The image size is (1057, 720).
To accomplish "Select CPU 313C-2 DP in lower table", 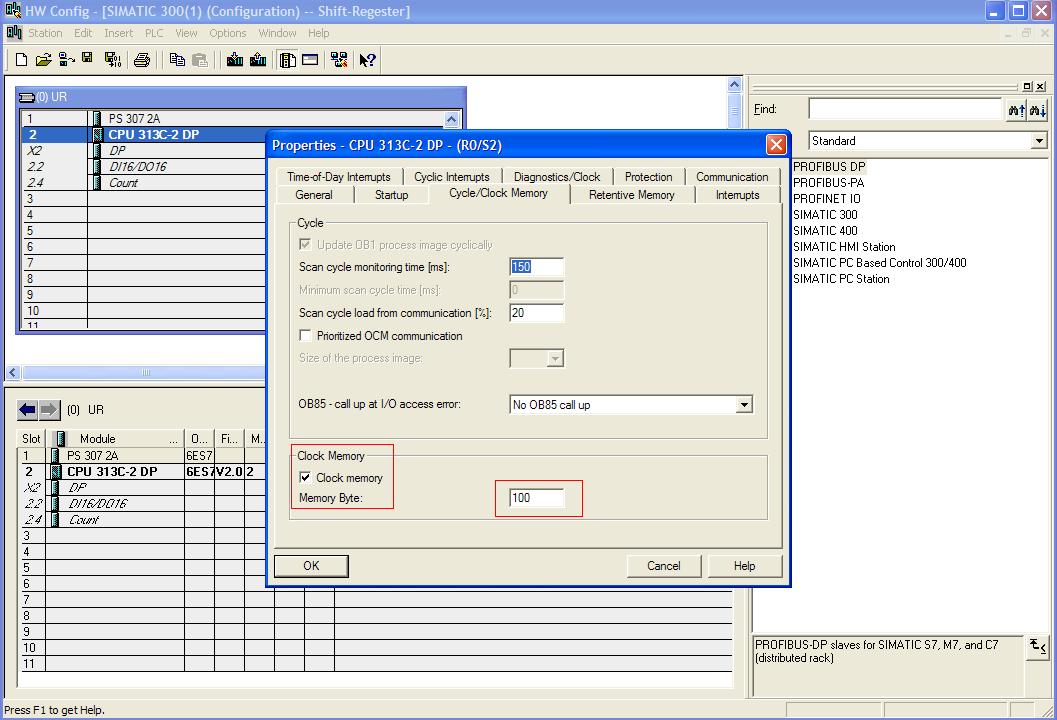I will [112, 472].
